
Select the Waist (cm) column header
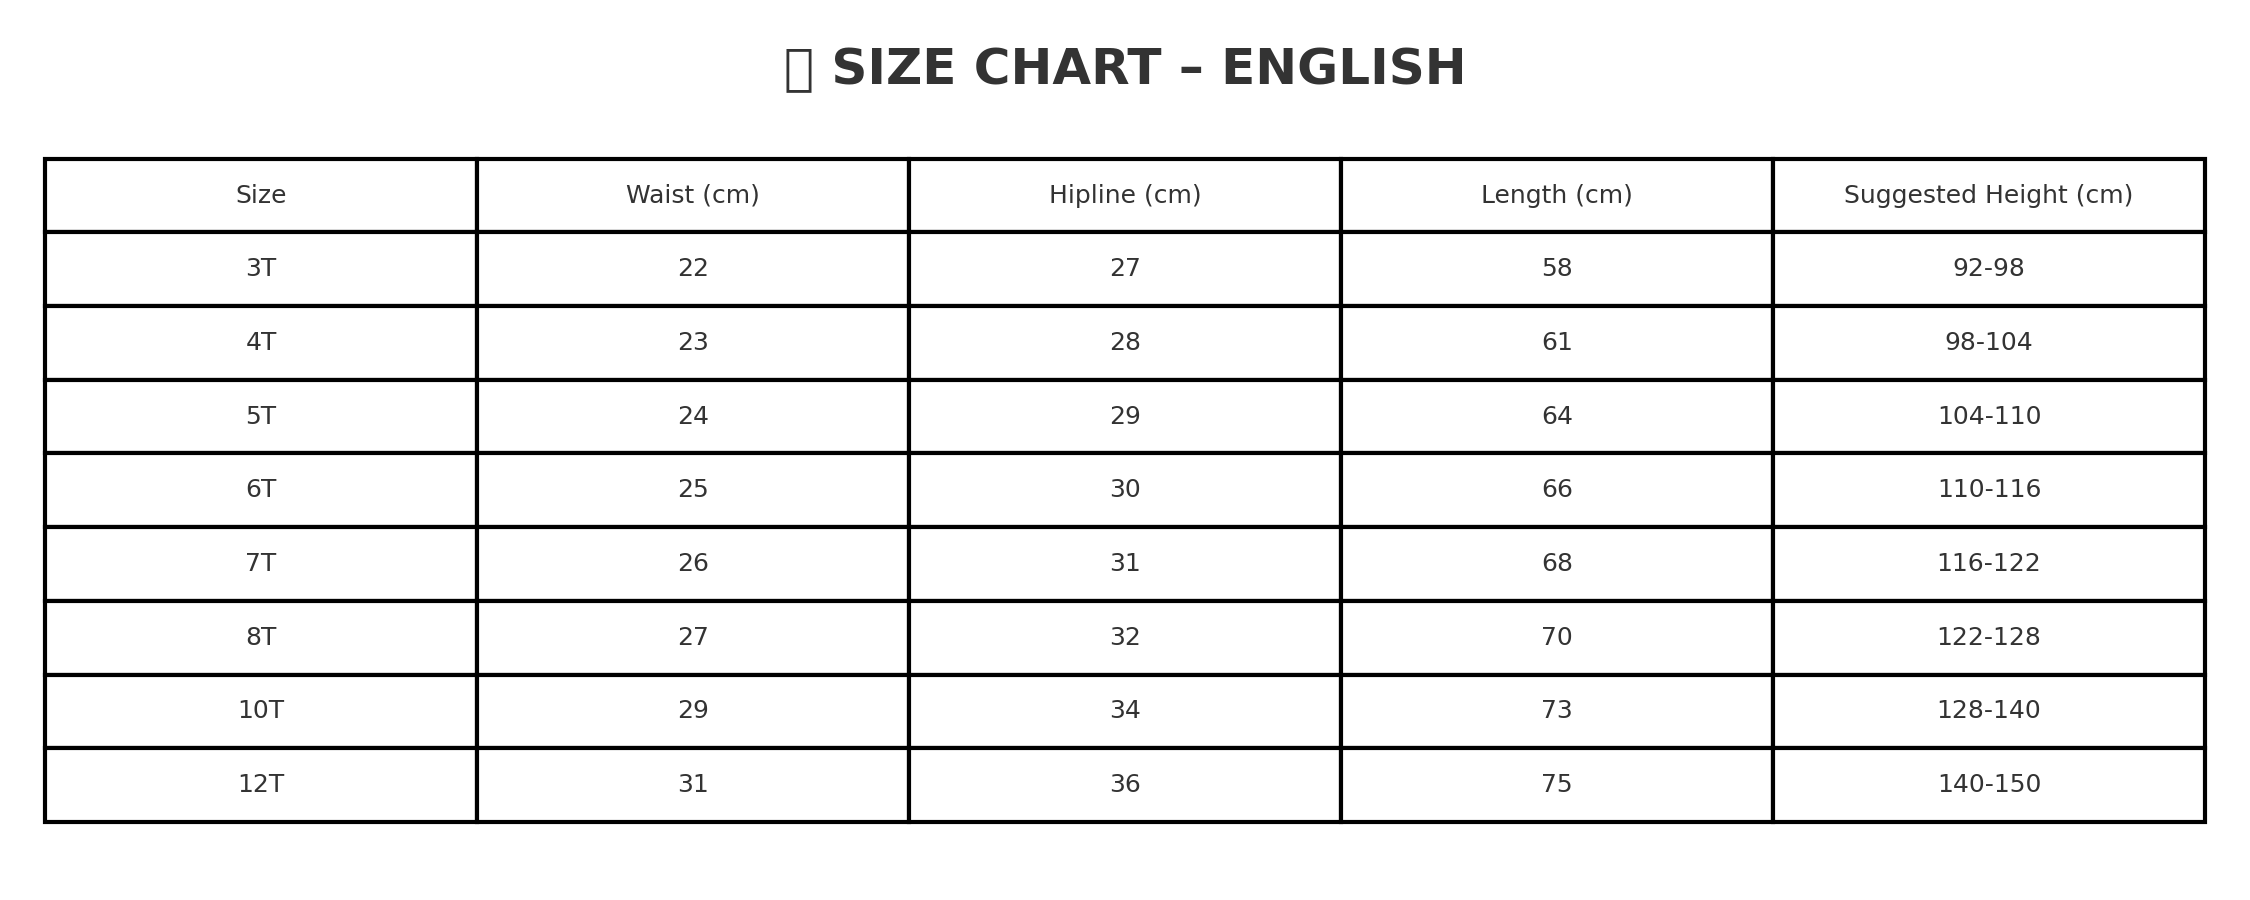click(693, 195)
